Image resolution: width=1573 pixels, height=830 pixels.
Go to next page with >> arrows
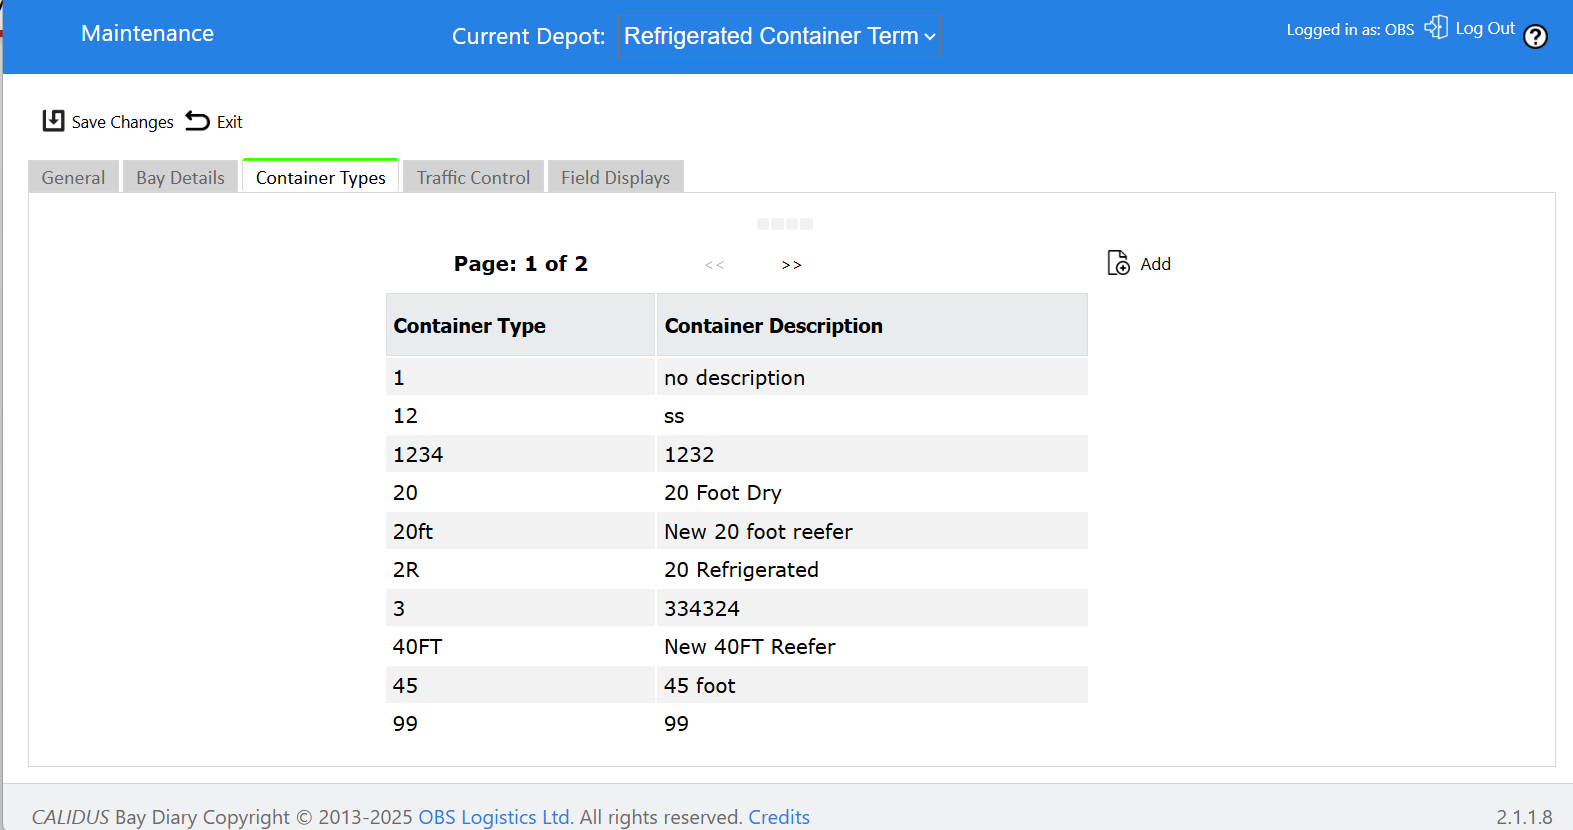pos(791,265)
